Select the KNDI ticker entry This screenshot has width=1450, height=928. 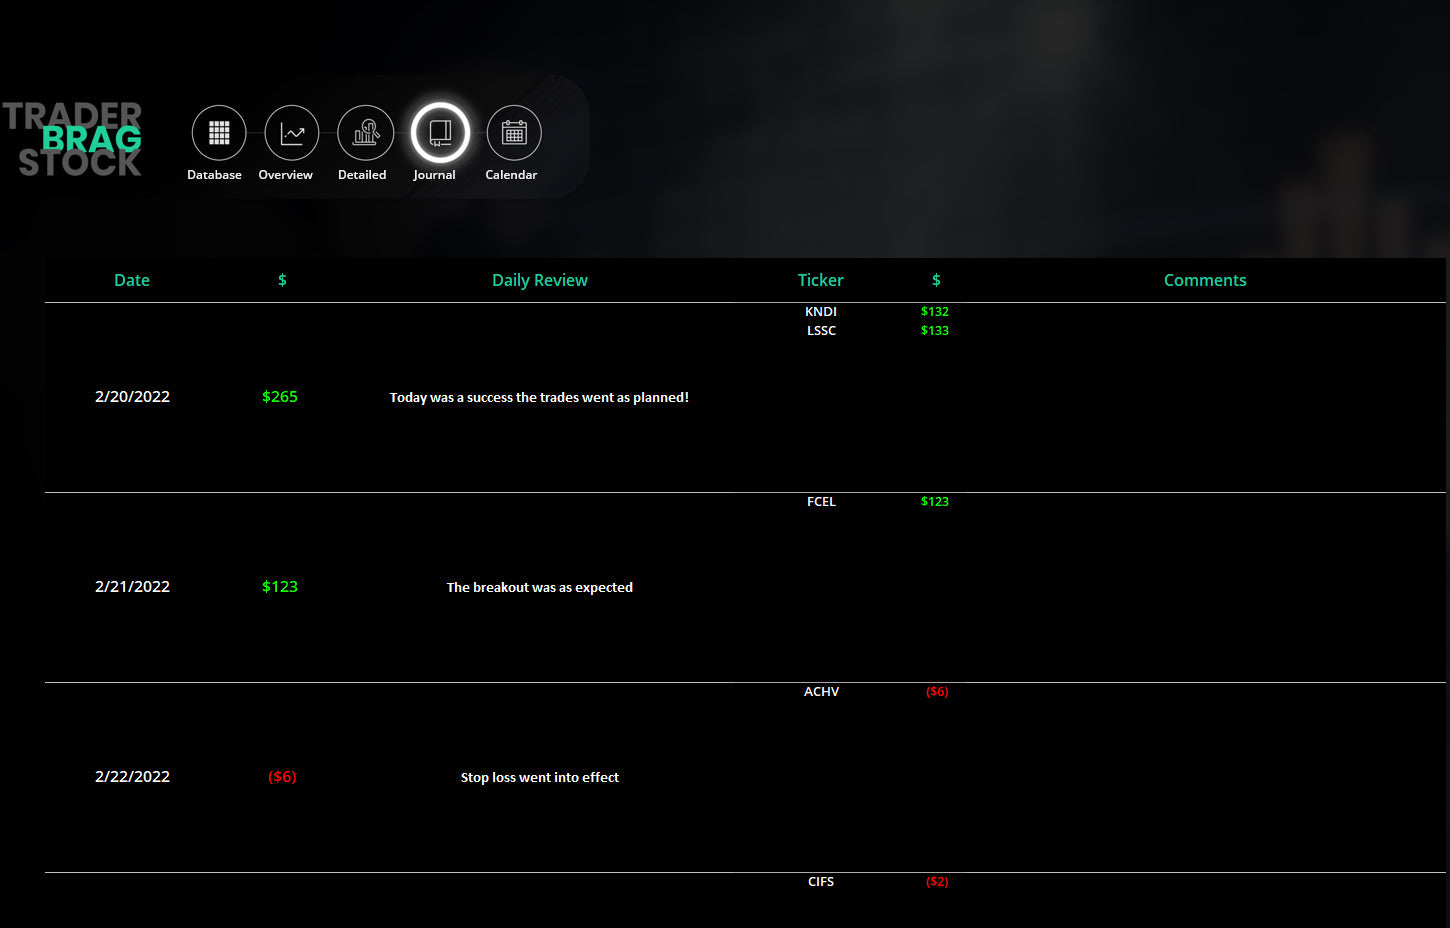821,312
